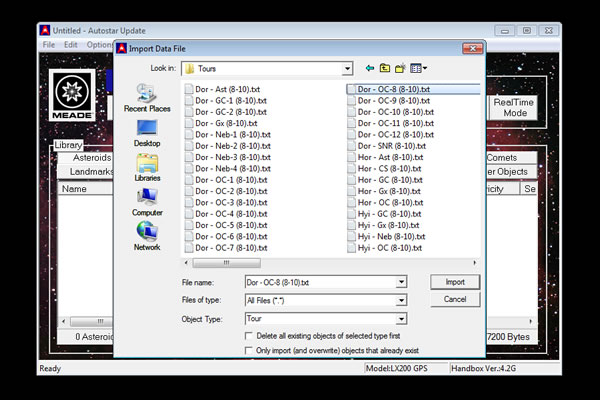Open Recent Places in the sidebar
The height and width of the screenshot is (400, 600).
[147, 98]
